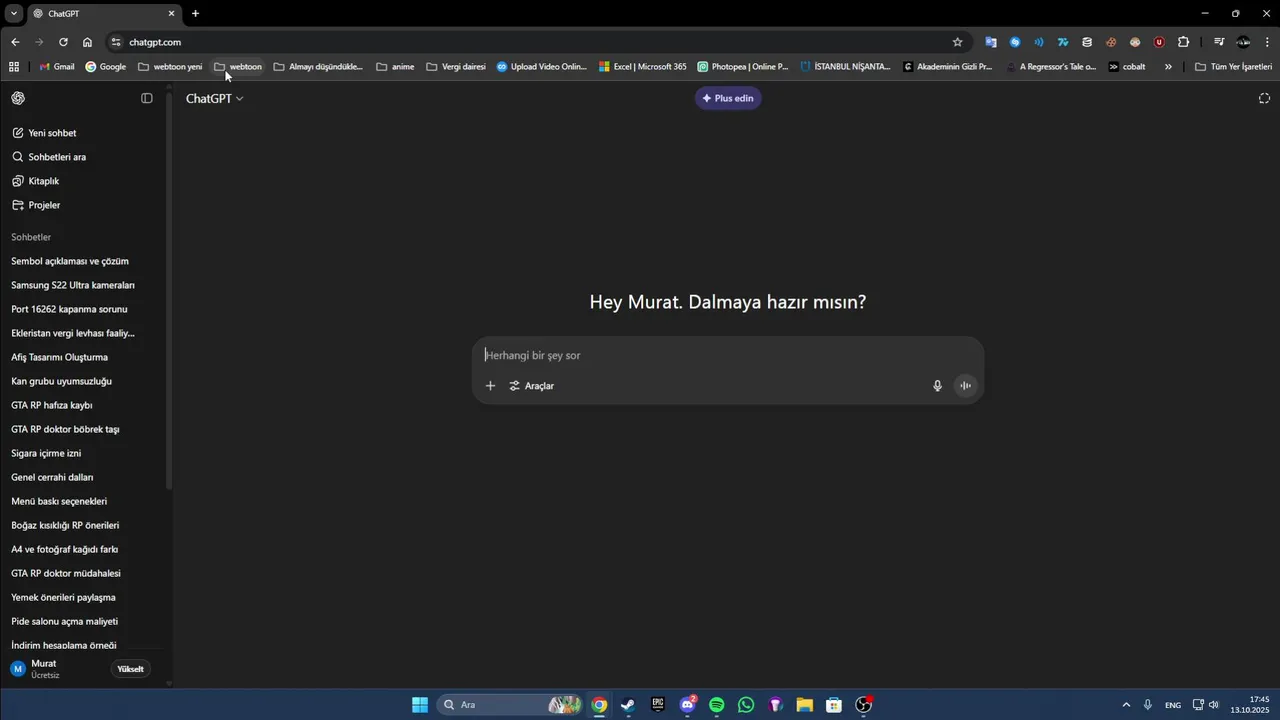Click the Shazam extension icon

1015,42
